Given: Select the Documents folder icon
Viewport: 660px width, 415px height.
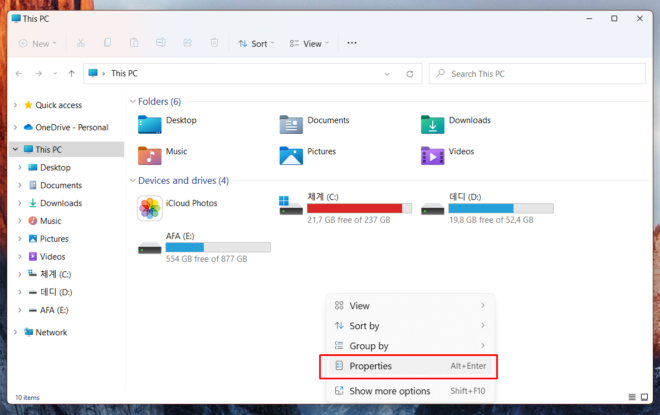Looking at the screenshot, I should coord(291,125).
